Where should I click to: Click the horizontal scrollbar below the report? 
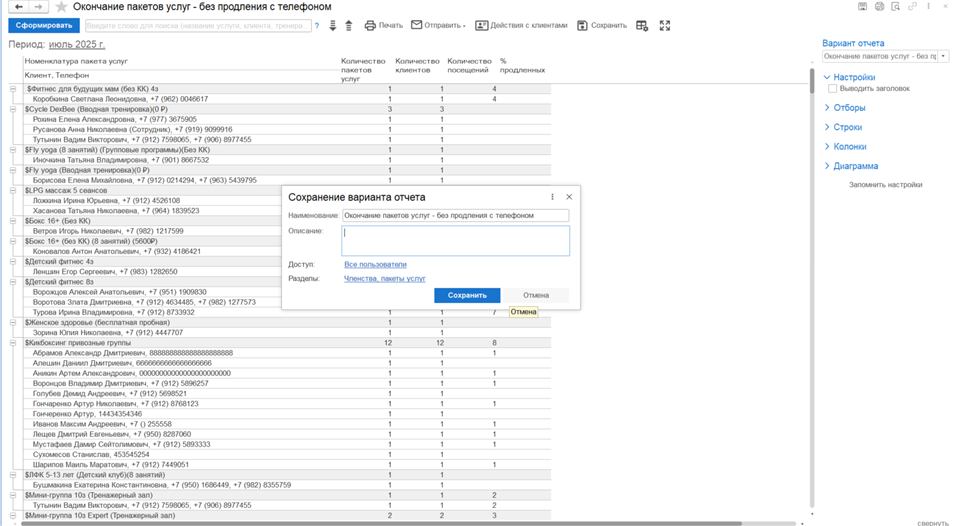coord(381,524)
